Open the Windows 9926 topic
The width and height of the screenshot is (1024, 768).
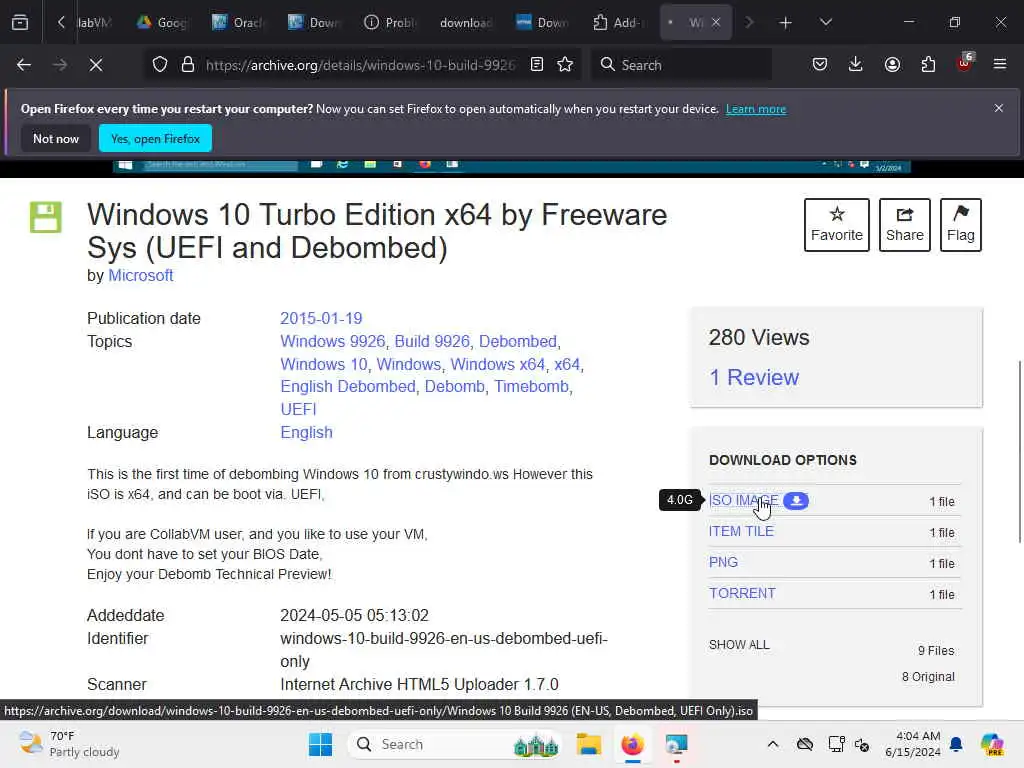click(x=332, y=342)
